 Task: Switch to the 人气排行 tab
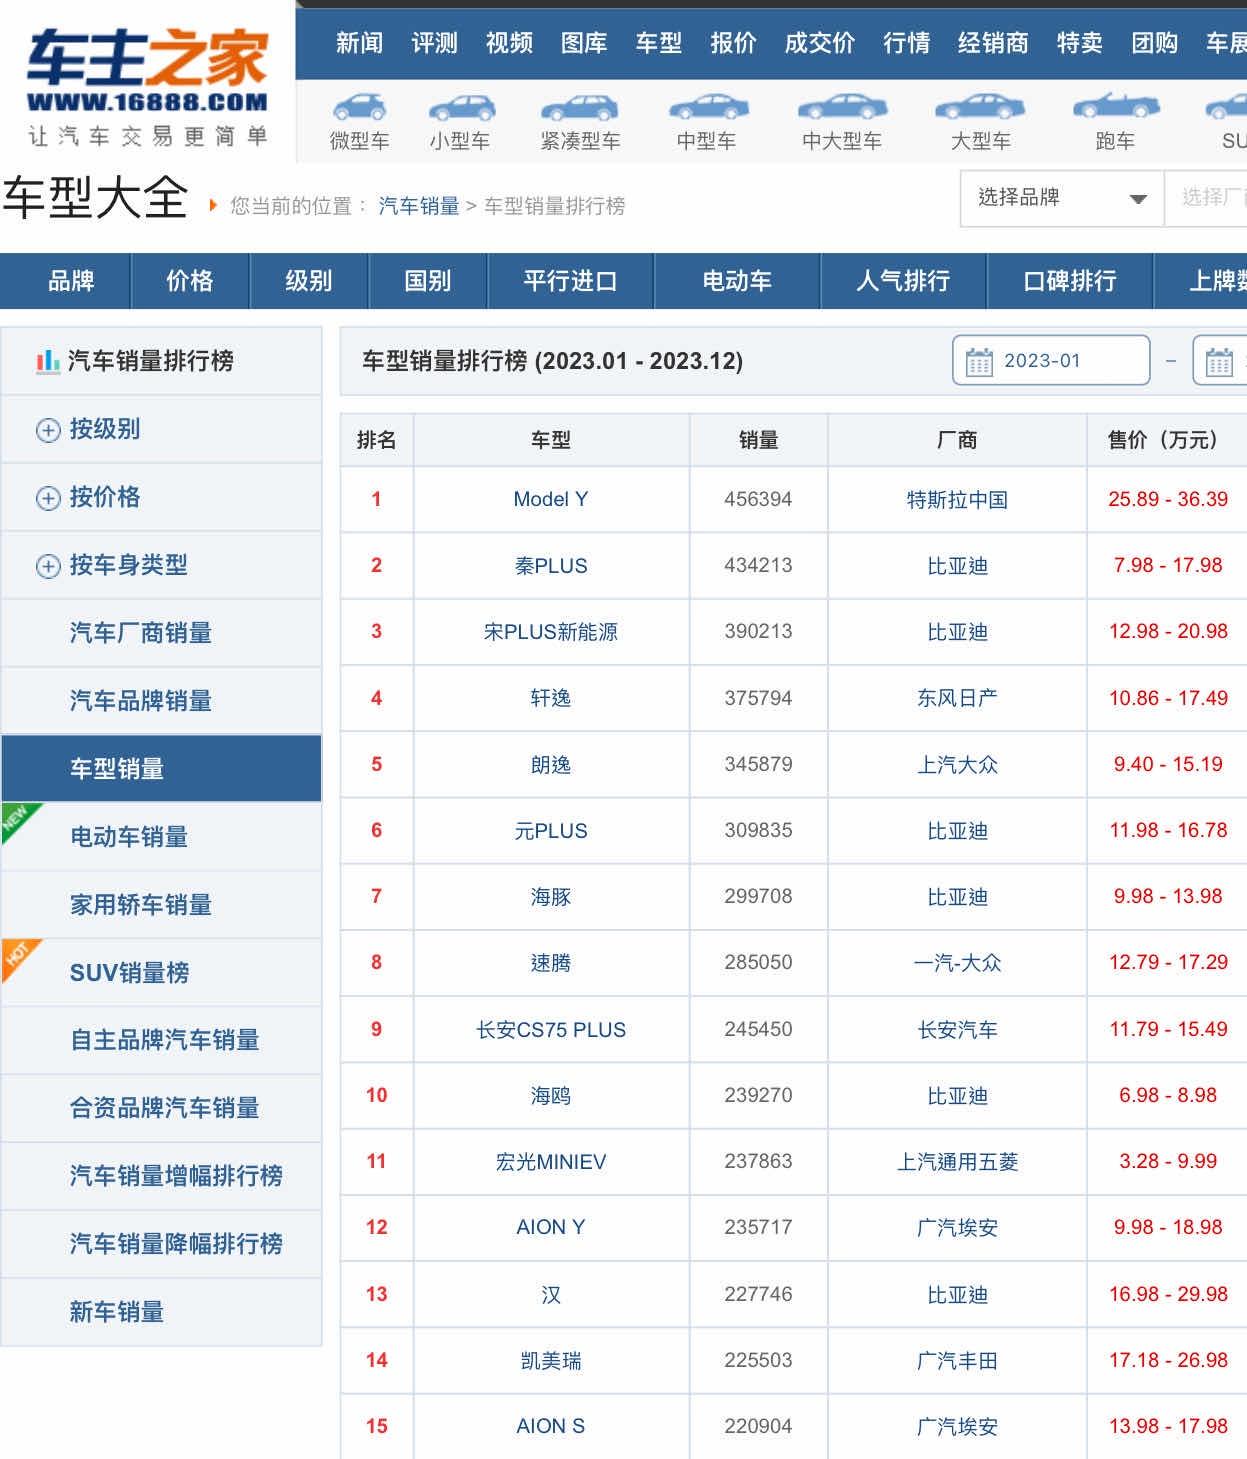[x=903, y=281]
